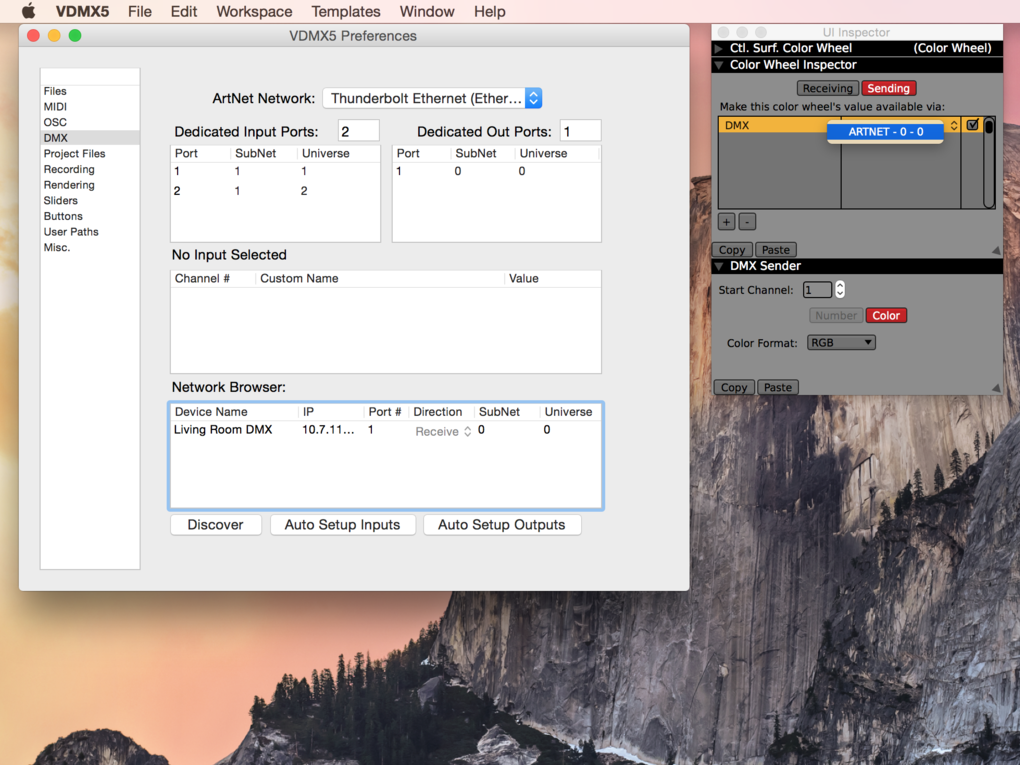This screenshot has width=1020, height=765.
Task: Select MIDI preferences category
Action: coord(90,107)
